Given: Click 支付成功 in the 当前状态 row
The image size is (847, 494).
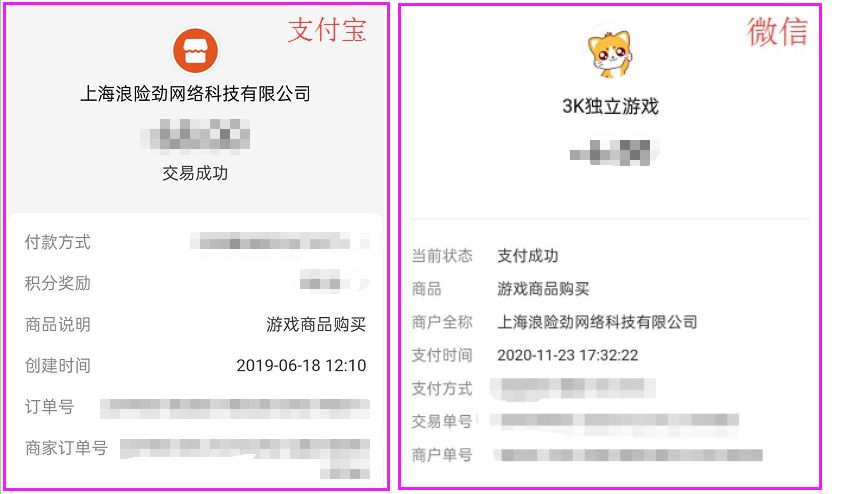Looking at the screenshot, I should (x=528, y=256).
